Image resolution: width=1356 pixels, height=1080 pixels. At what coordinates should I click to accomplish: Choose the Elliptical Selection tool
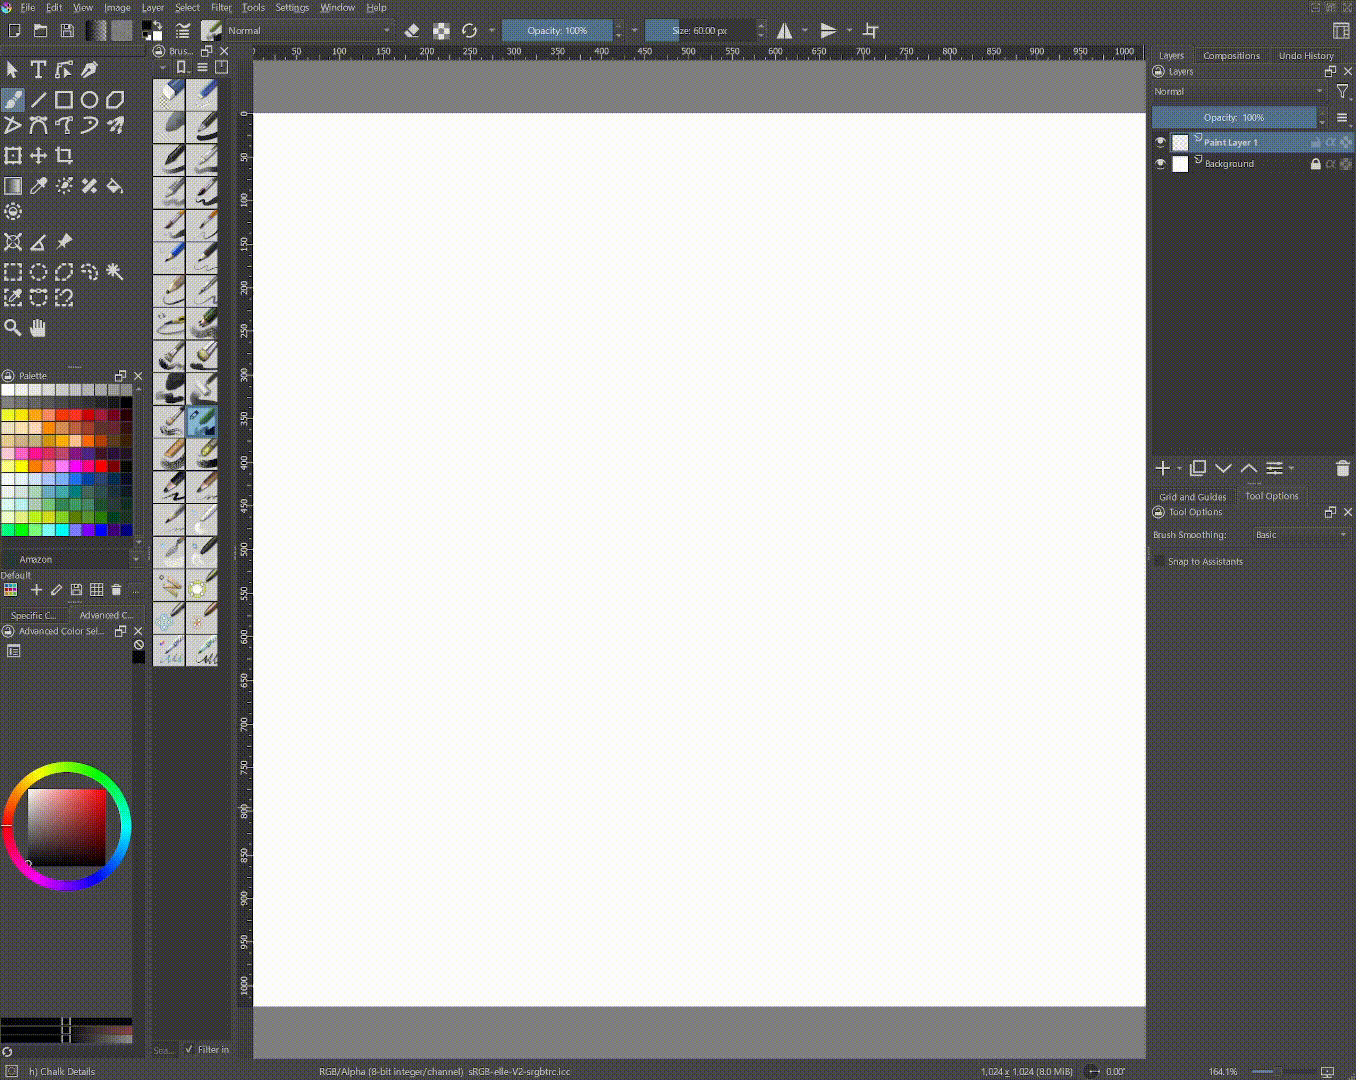pyautogui.click(x=38, y=271)
